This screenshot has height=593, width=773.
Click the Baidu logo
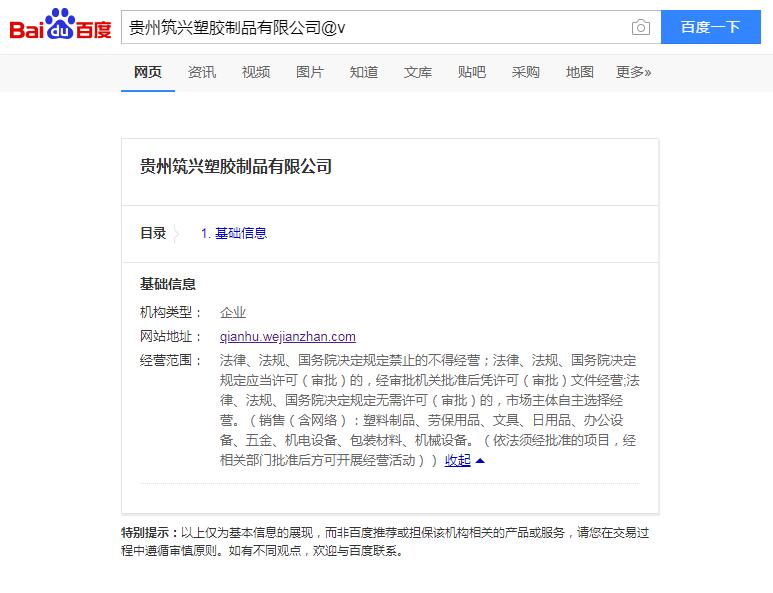coord(60,27)
